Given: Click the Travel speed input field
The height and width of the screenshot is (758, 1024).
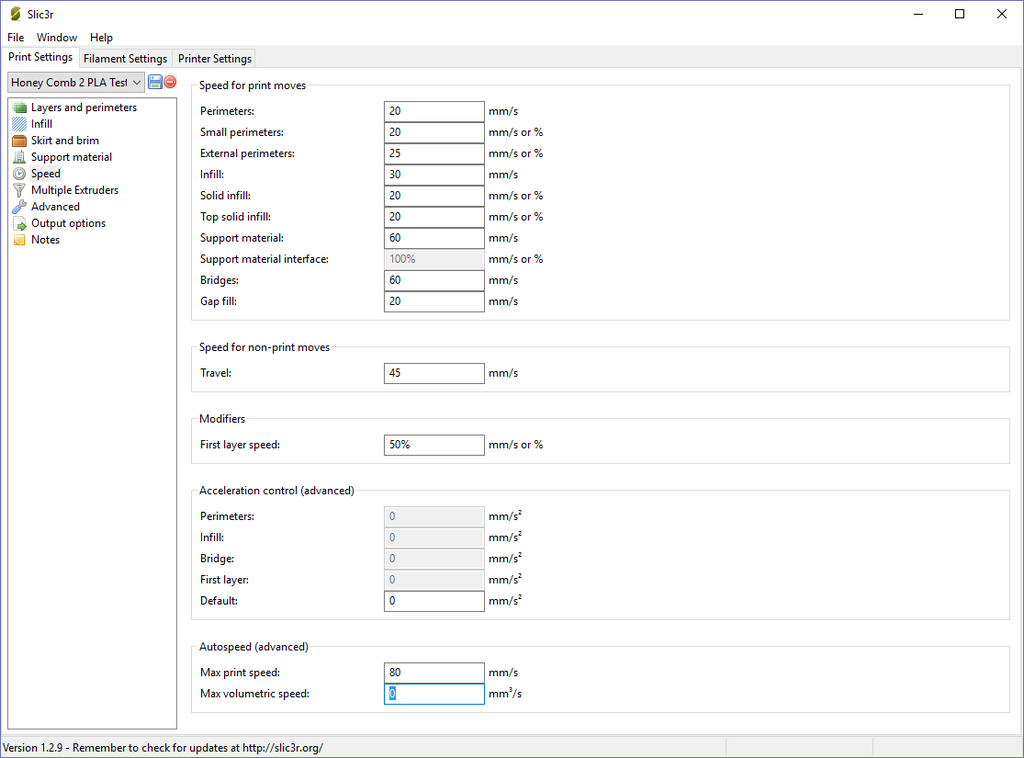Looking at the screenshot, I should click(434, 373).
